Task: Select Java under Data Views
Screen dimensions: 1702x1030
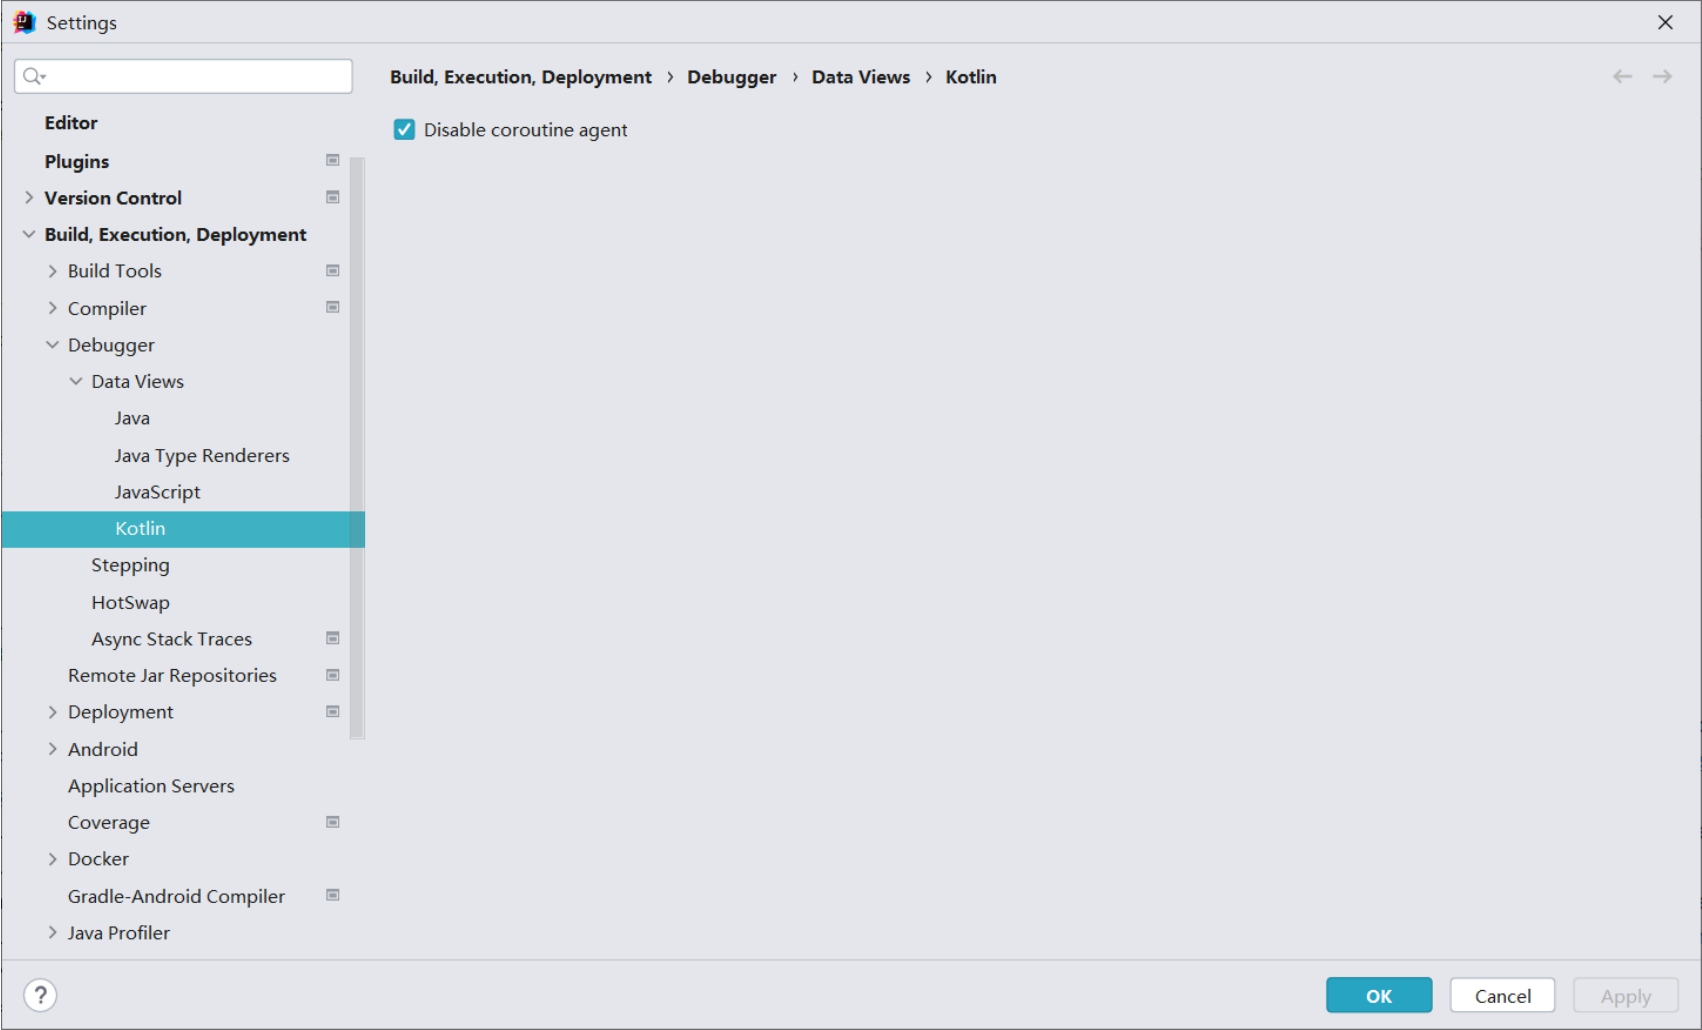Action: click(132, 418)
